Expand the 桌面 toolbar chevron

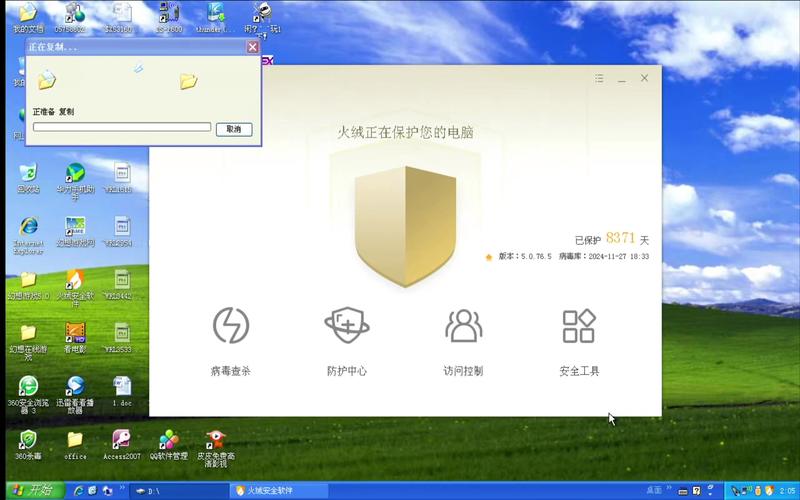tap(668, 488)
